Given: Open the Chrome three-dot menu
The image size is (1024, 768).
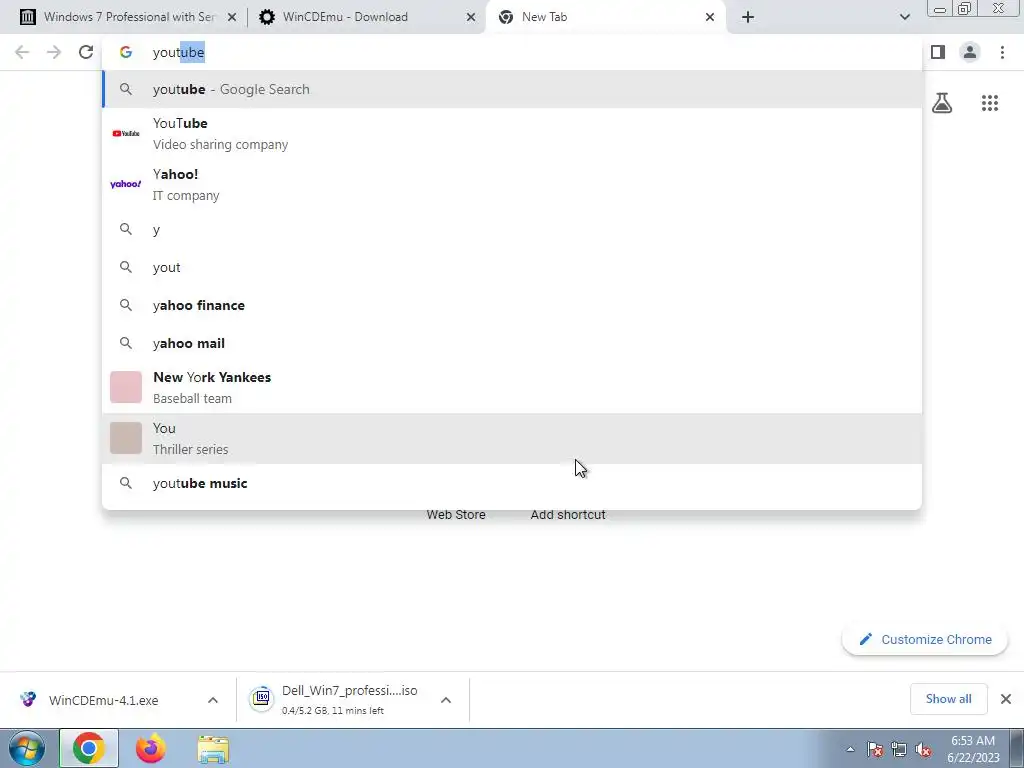Looking at the screenshot, I should point(1002,52).
